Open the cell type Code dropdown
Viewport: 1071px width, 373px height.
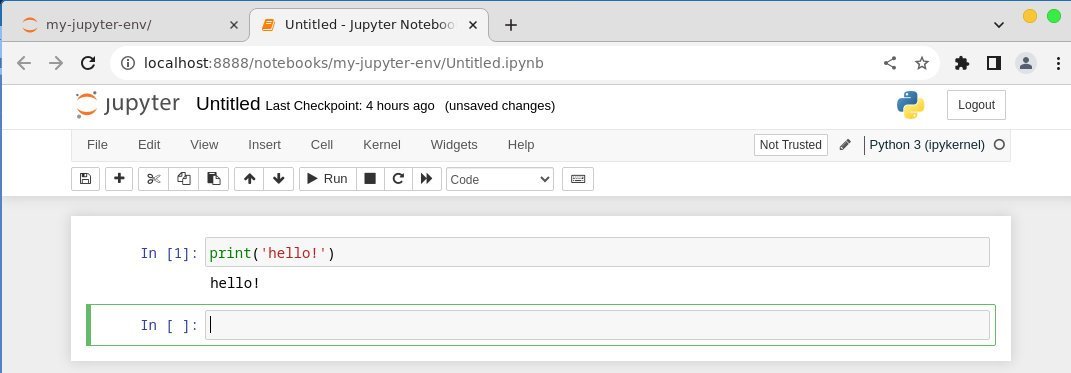click(500, 180)
